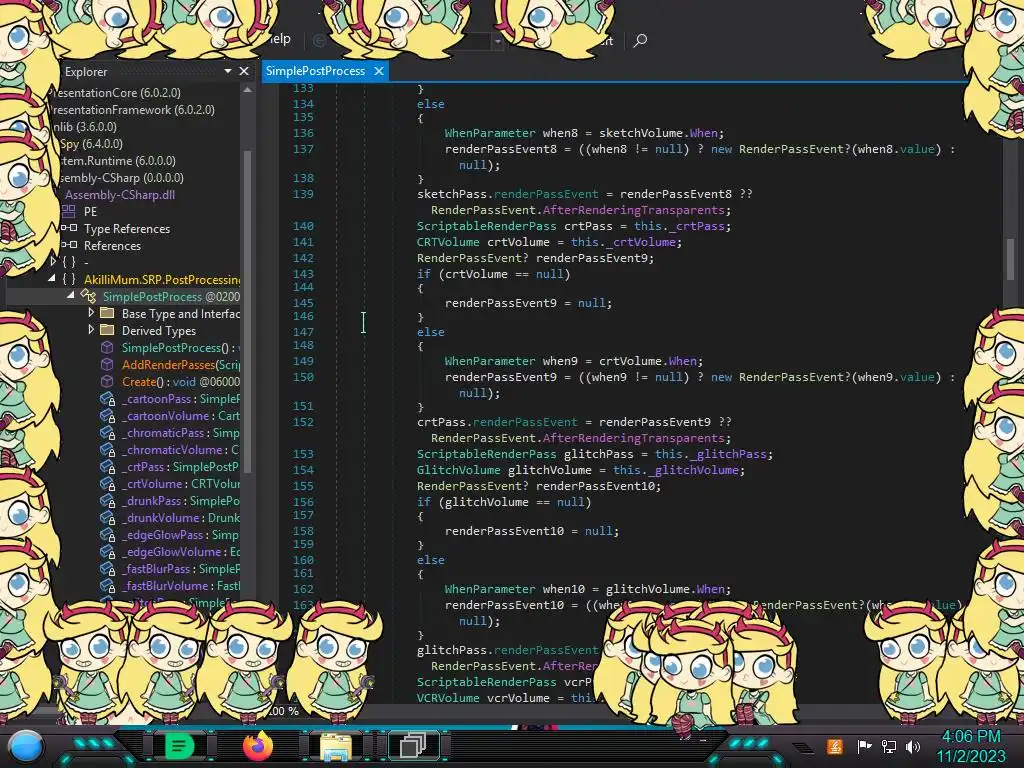Screen dimensions: 1024x768
Task: Select the SimplePostProcess document tab
Action: click(x=315, y=71)
